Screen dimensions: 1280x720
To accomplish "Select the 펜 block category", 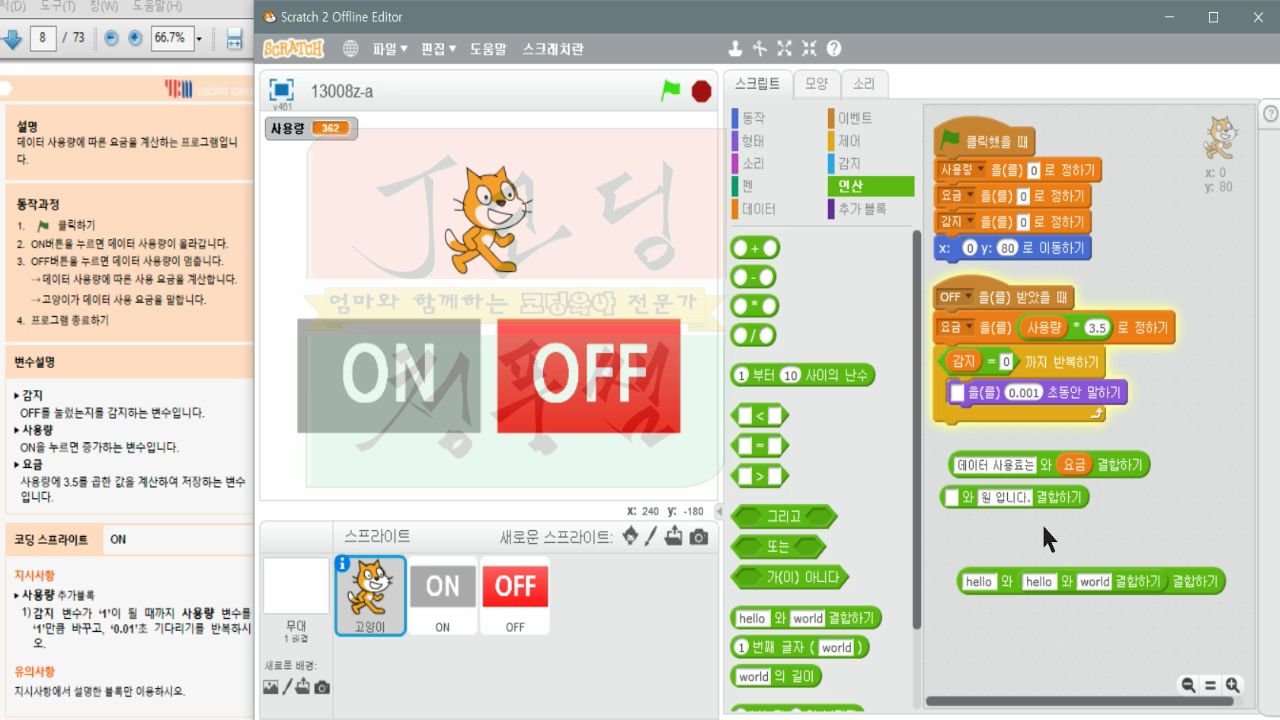I will pos(748,186).
